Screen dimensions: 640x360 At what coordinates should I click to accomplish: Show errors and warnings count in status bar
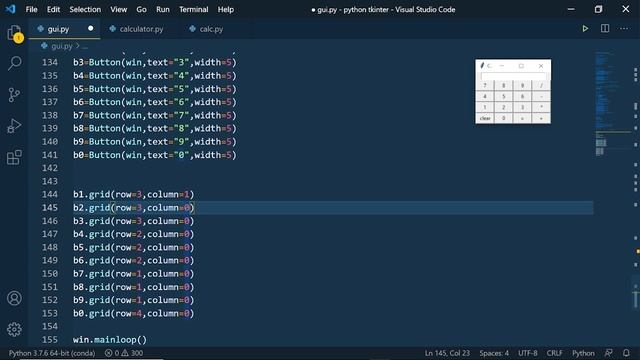pyautogui.click(x=124, y=353)
